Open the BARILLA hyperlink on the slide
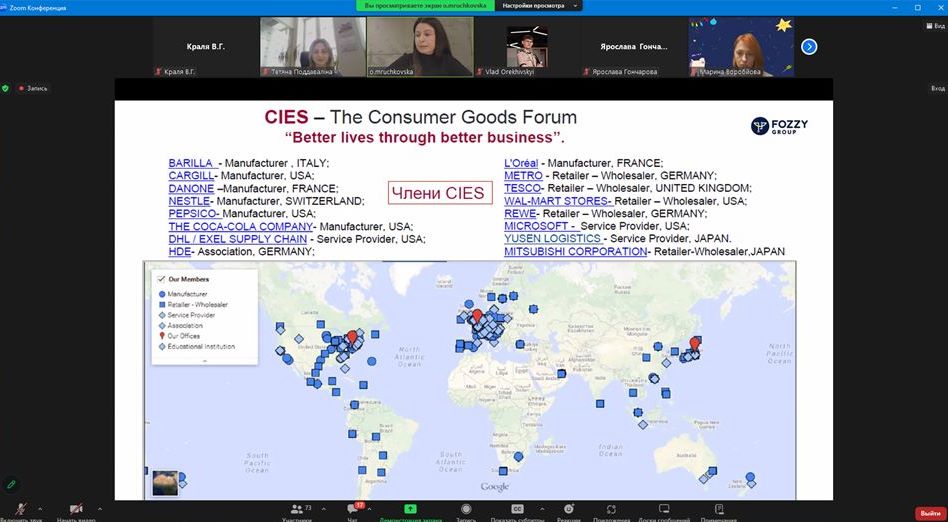The image size is (948, 522). (x=191, y=163)
